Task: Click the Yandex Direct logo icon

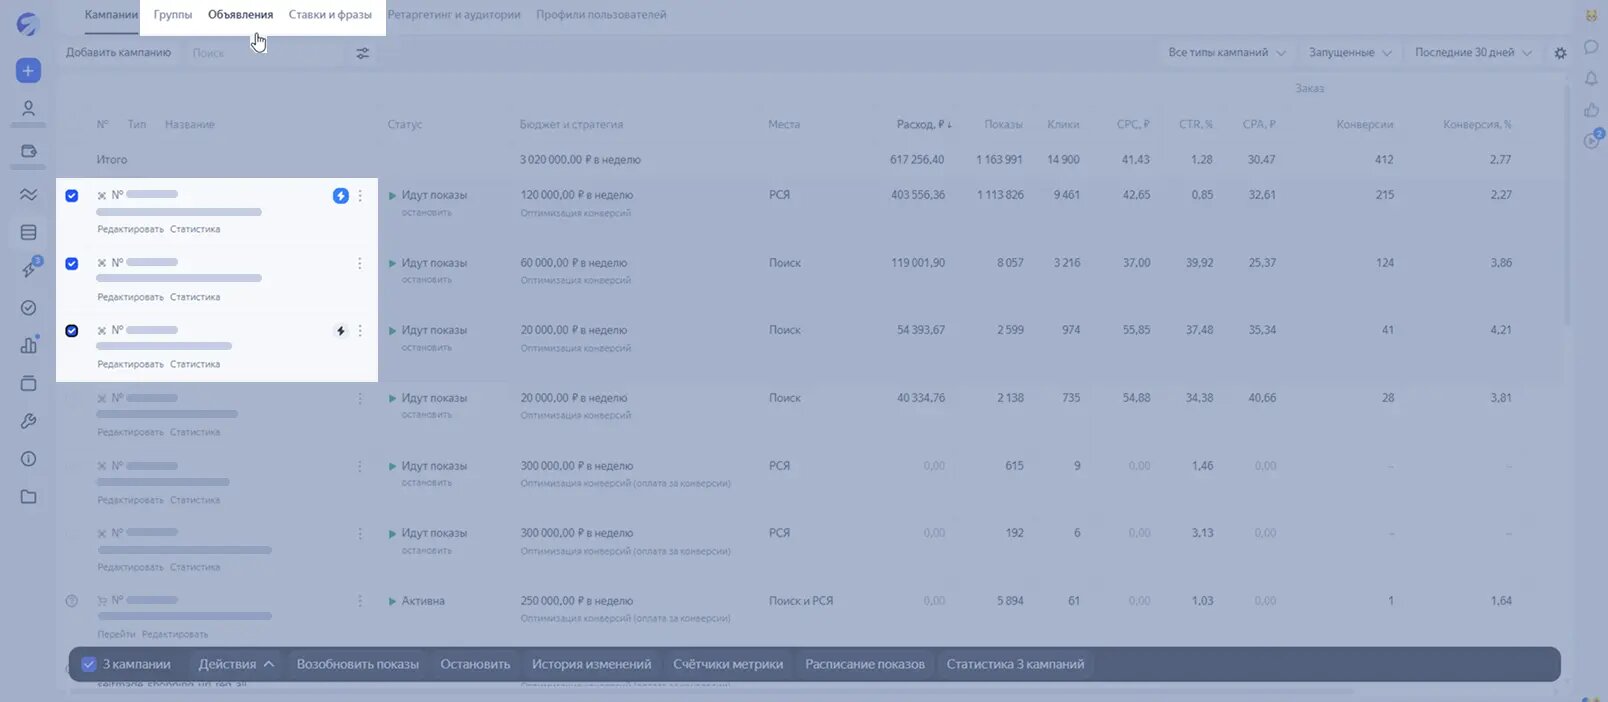Action: click(28, 24)
